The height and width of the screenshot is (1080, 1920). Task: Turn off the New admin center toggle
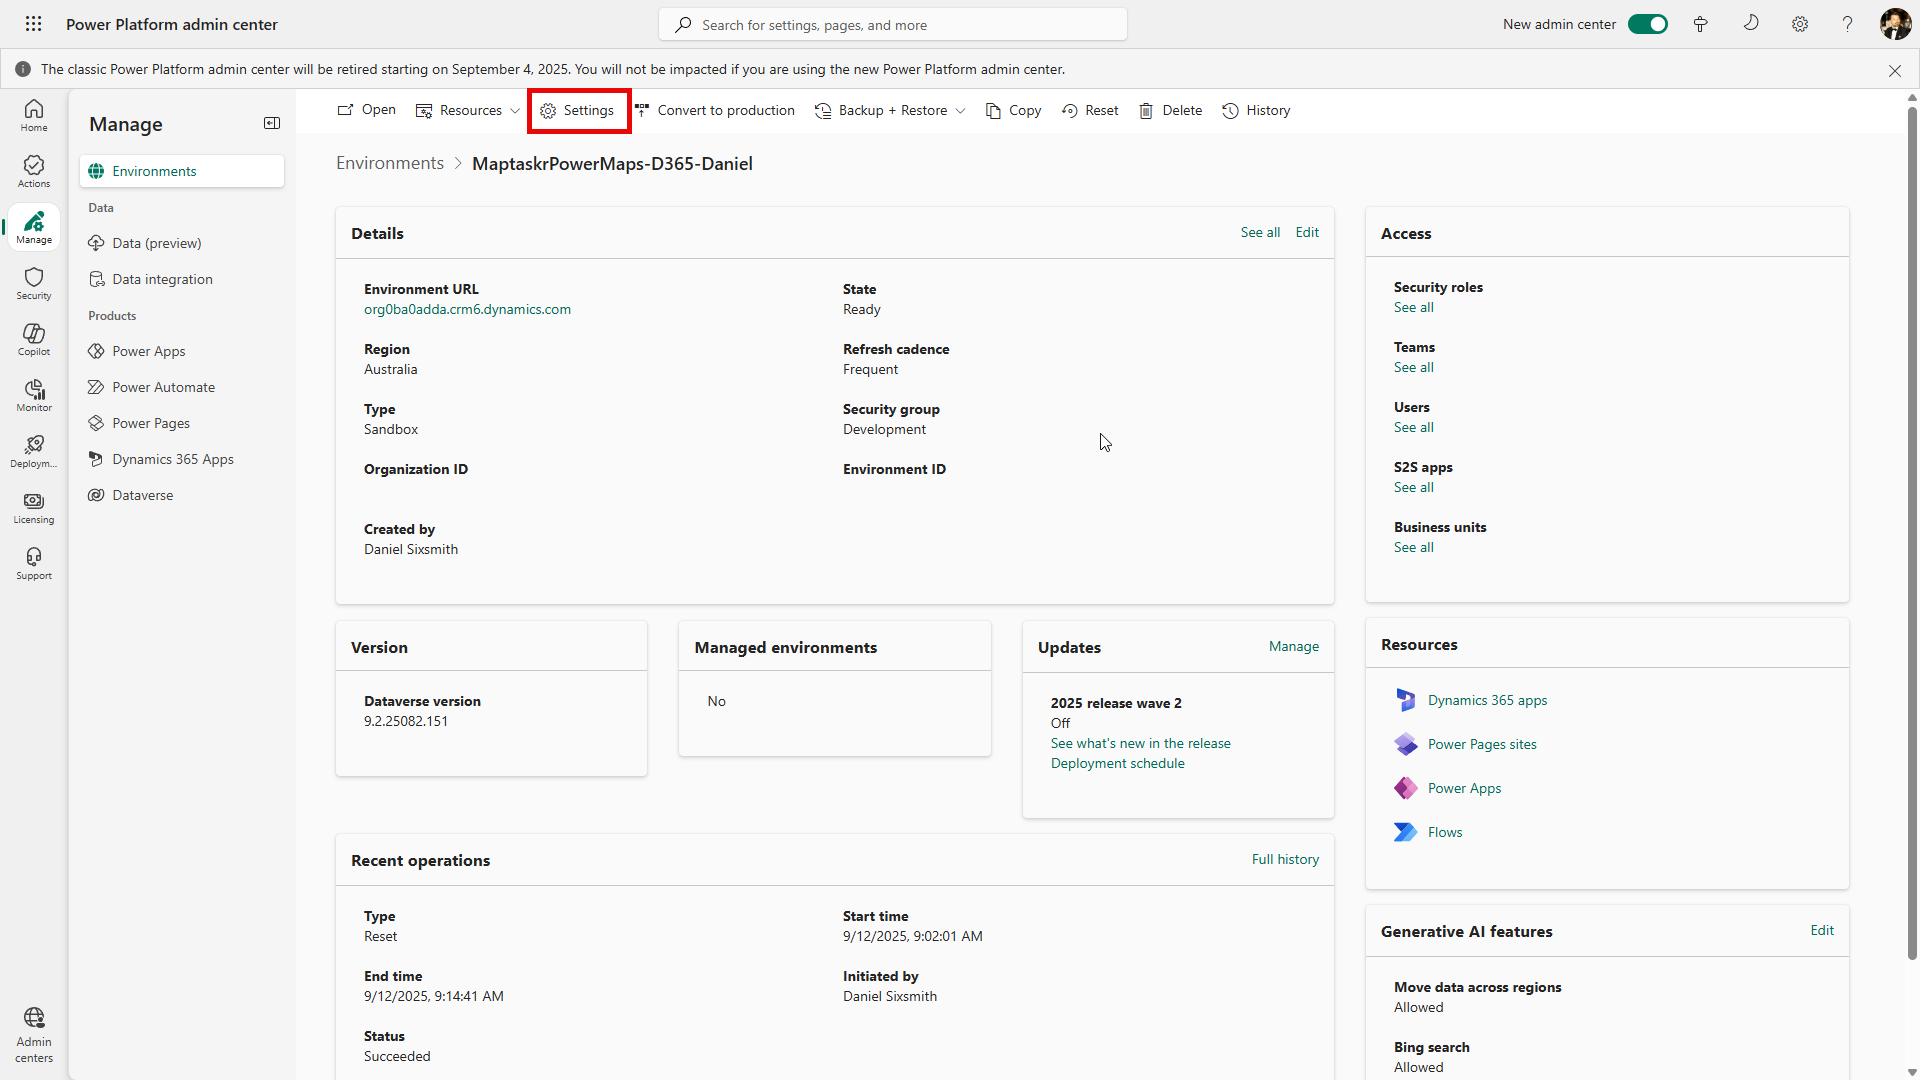(x=1647, y=24)
